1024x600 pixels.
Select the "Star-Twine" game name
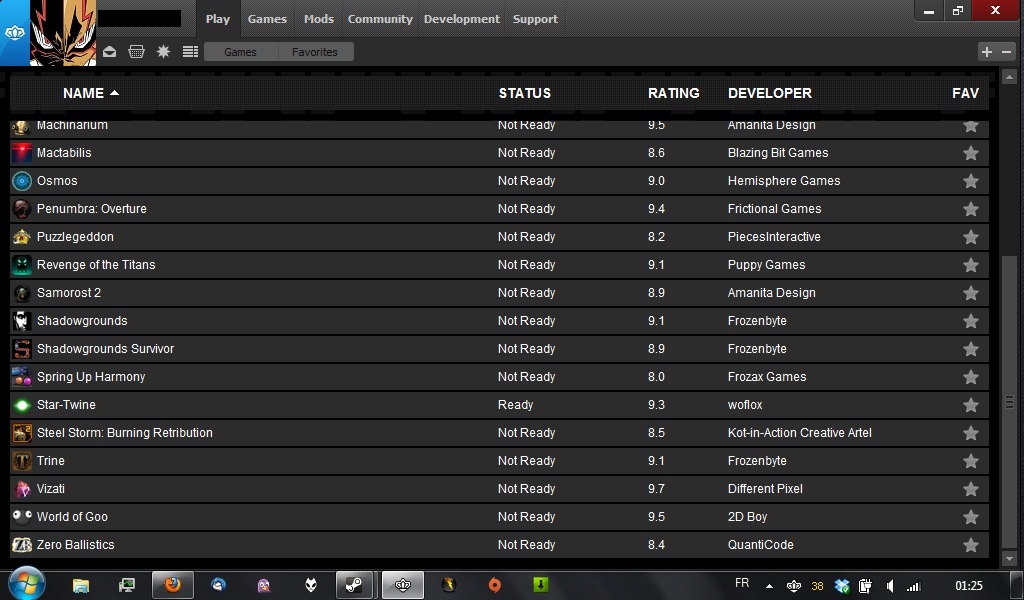coord(66,405)
